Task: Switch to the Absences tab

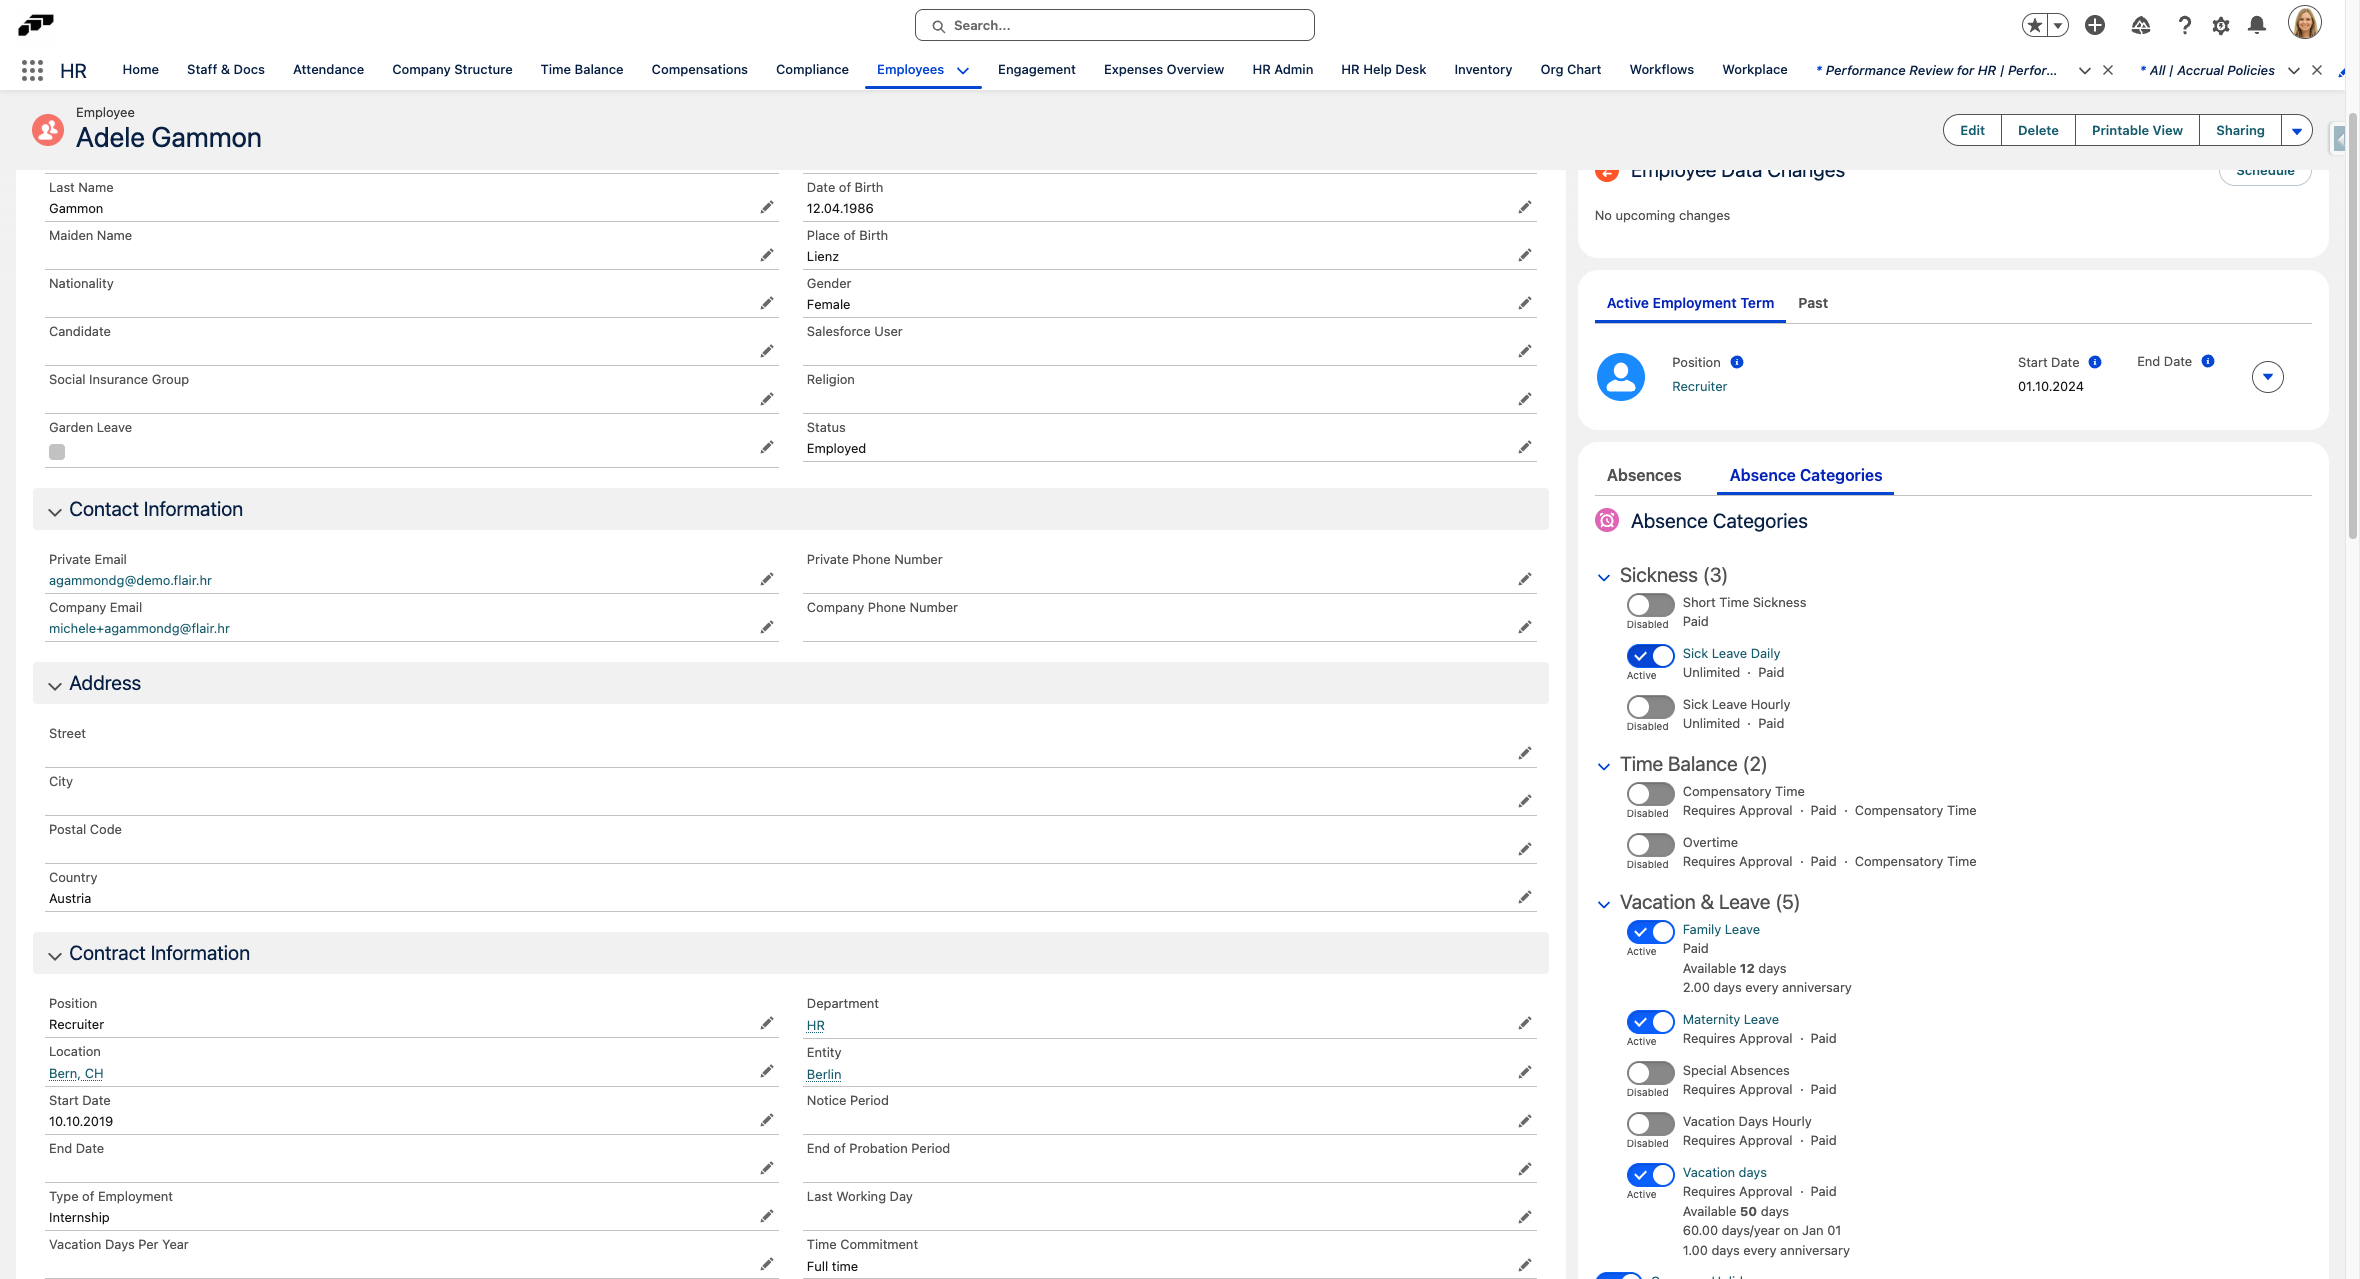Action: click(x=1643, y=476)
